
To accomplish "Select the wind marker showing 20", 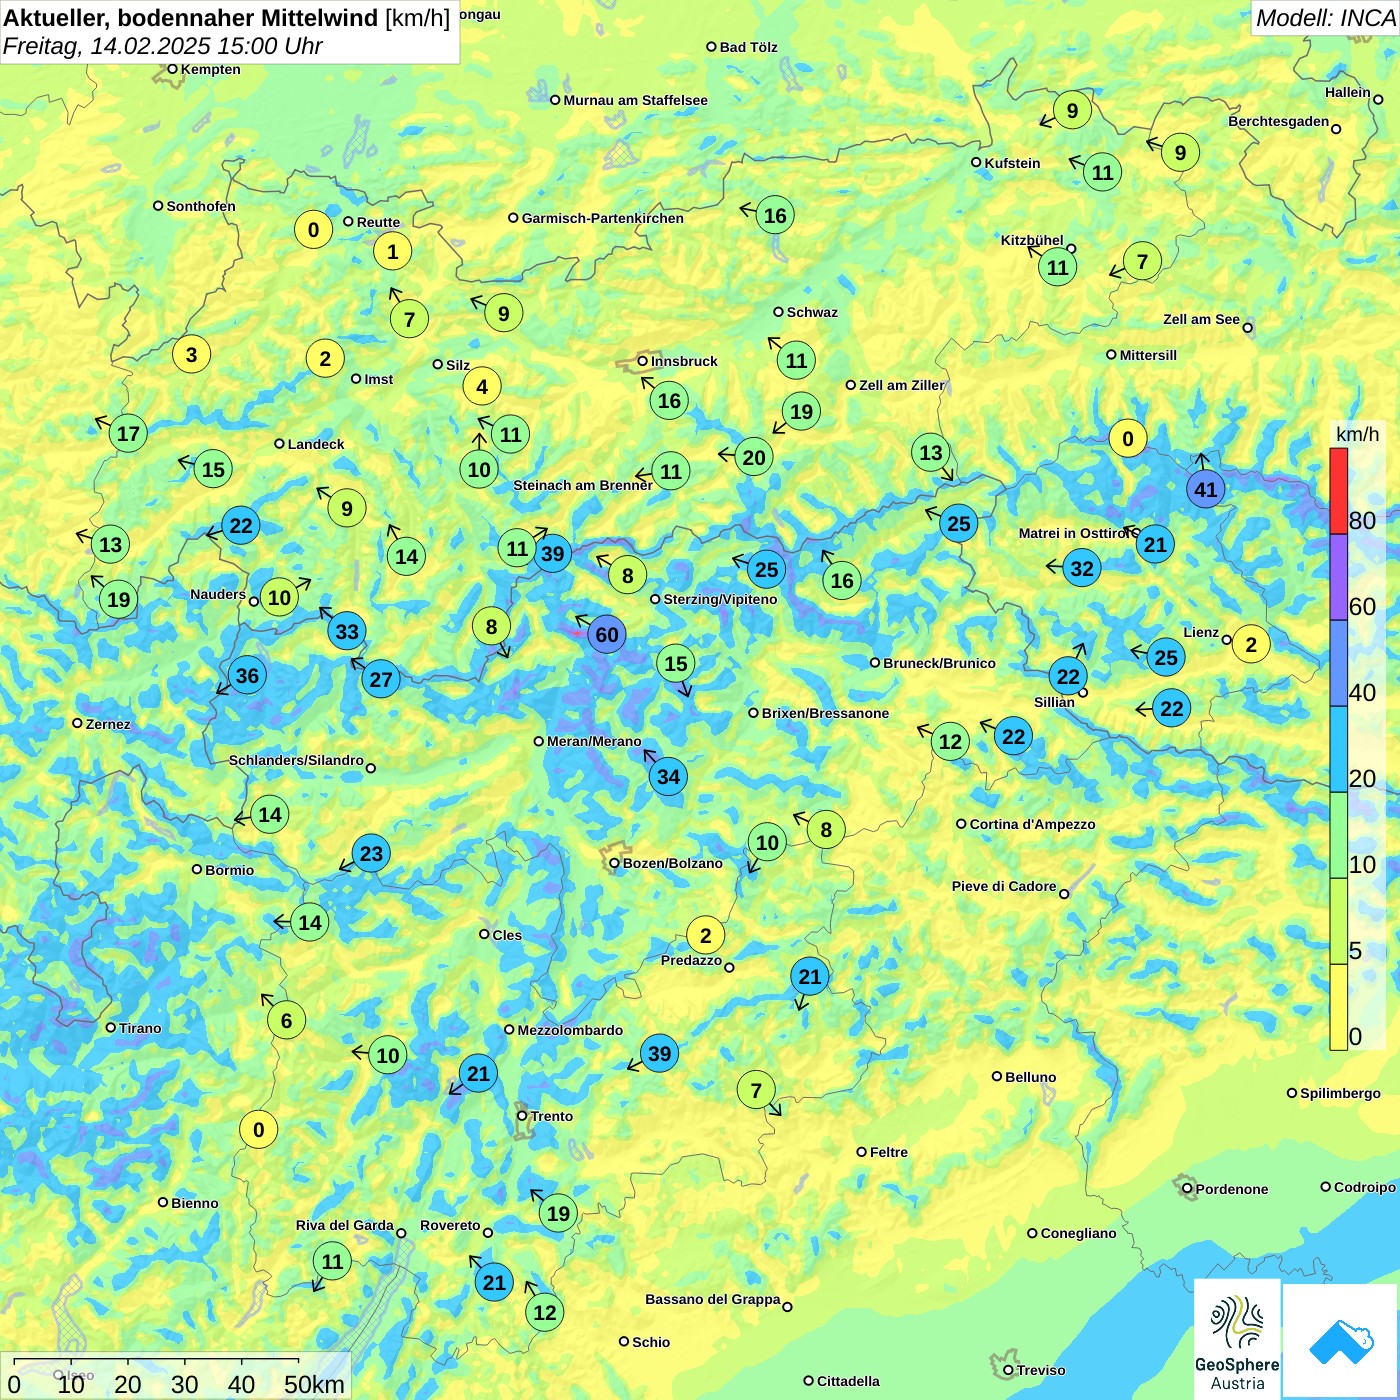I will tap(754, 458).
